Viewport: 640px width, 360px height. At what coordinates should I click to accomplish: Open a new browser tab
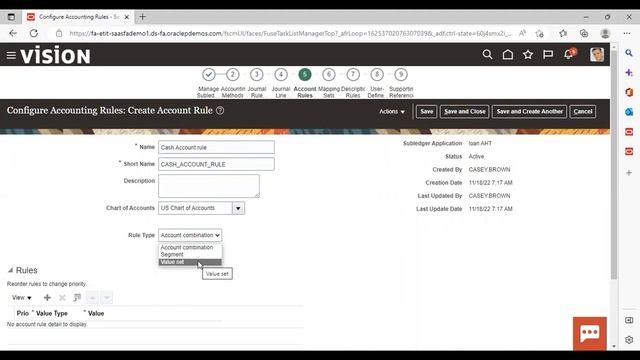(142, 17)
